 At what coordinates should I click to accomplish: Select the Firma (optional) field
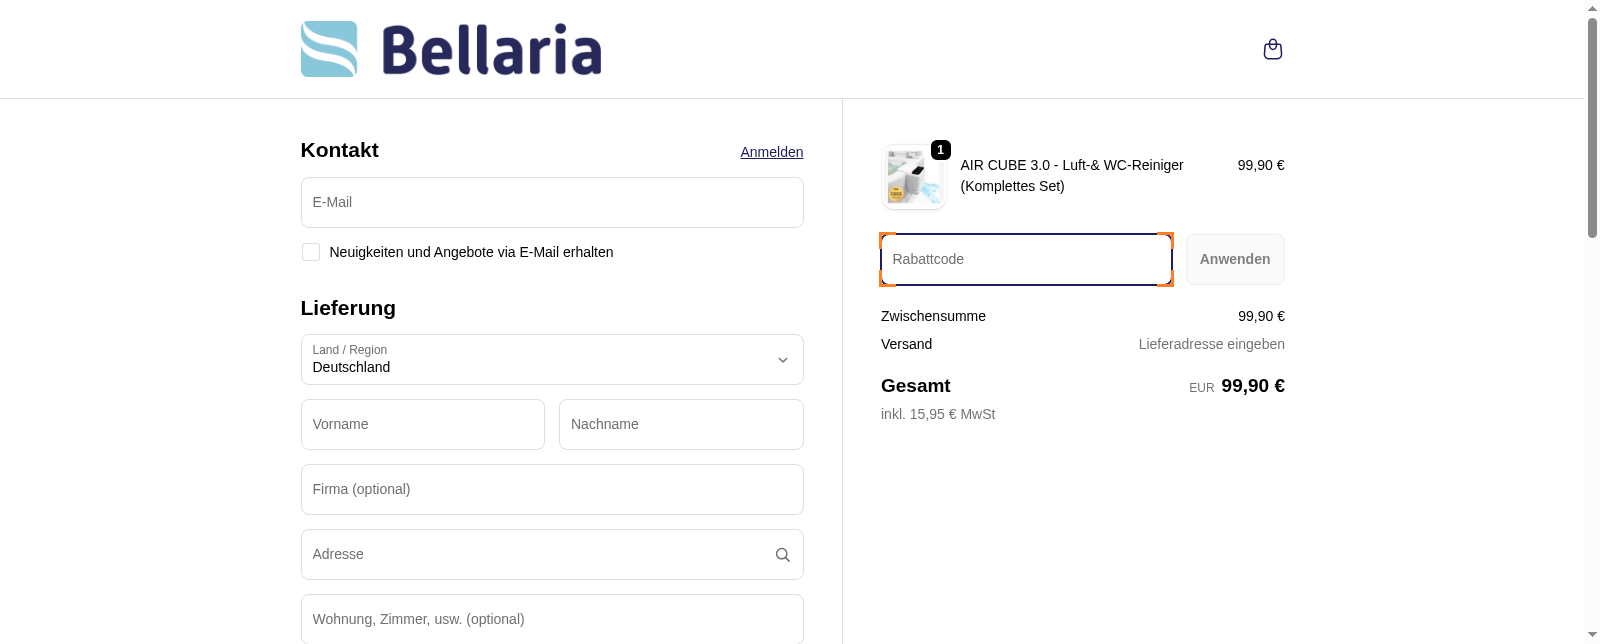point(552,489)
